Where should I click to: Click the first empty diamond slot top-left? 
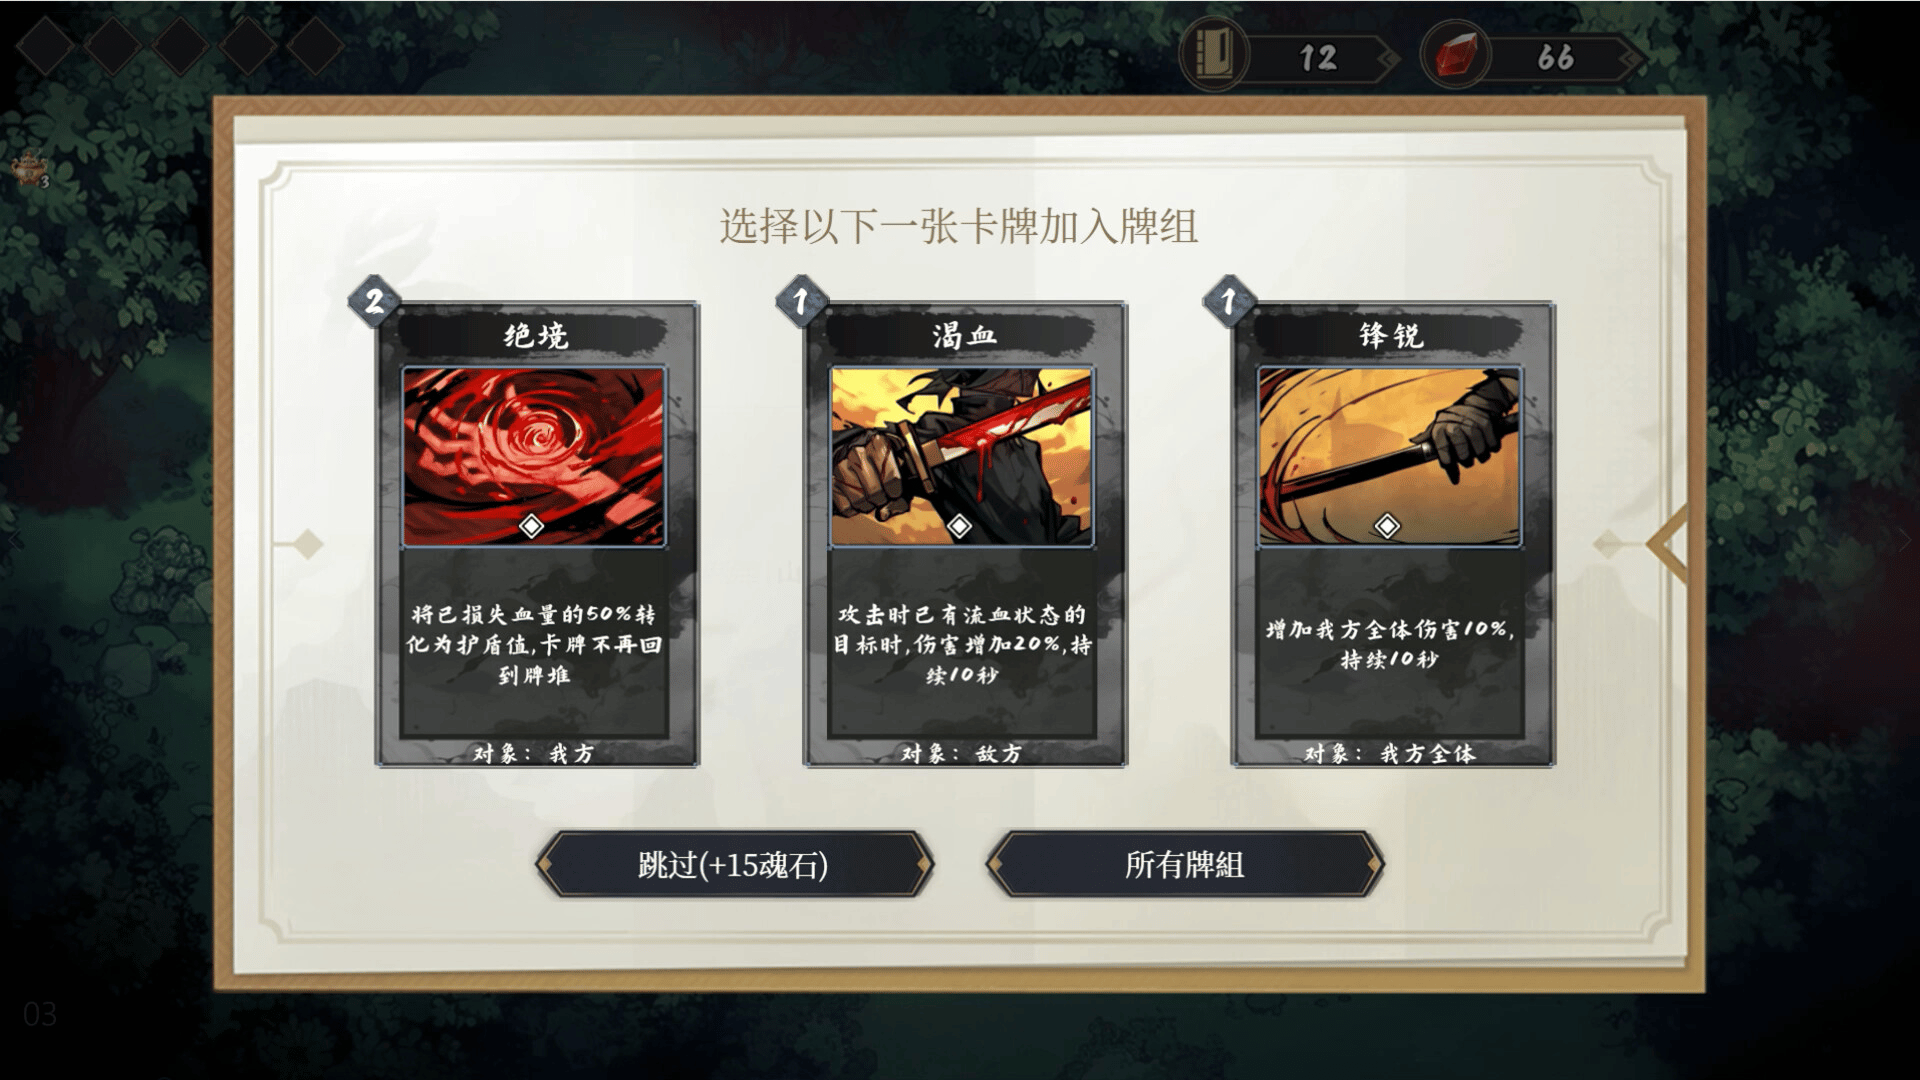tap(46, 45)
